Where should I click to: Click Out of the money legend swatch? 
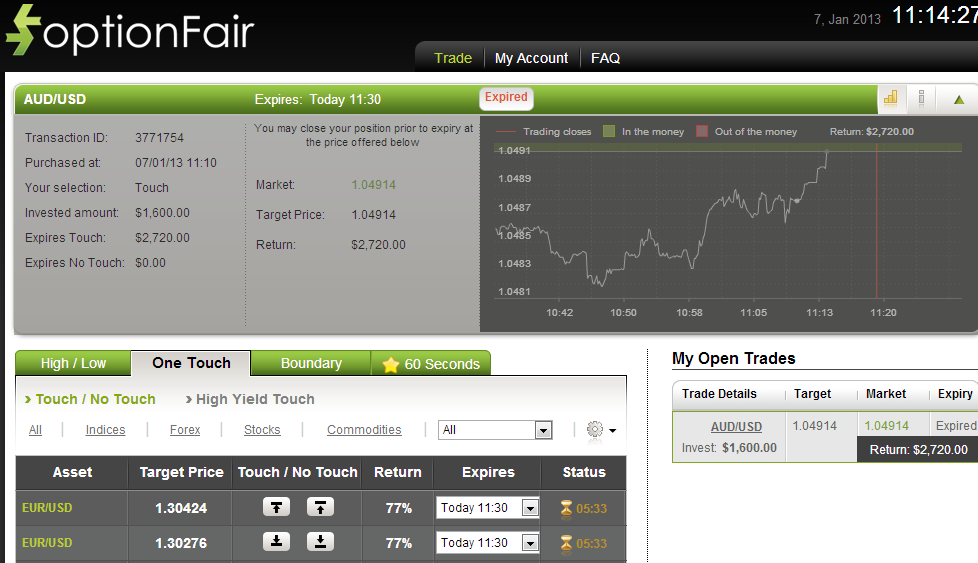pyautogui.click(x=702, y=131)
